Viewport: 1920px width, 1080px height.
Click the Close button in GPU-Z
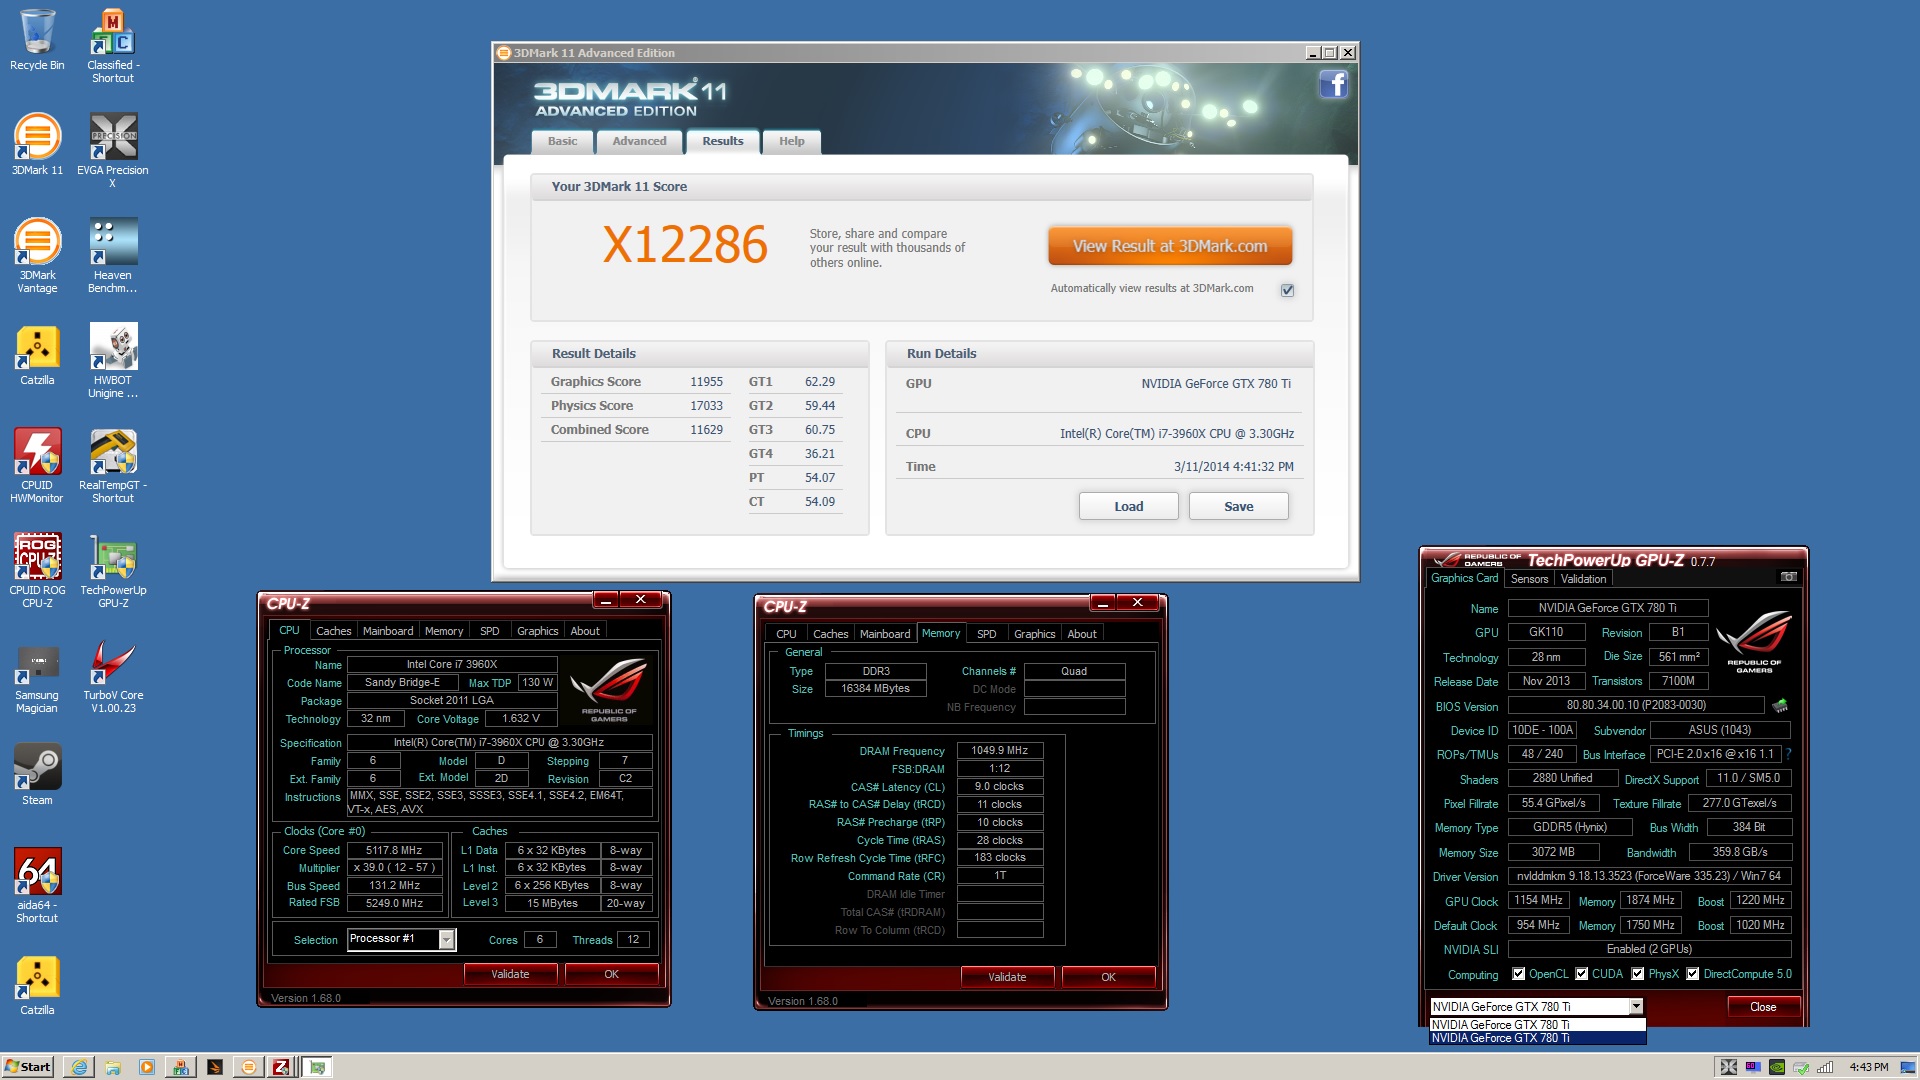point(1763,1007)
